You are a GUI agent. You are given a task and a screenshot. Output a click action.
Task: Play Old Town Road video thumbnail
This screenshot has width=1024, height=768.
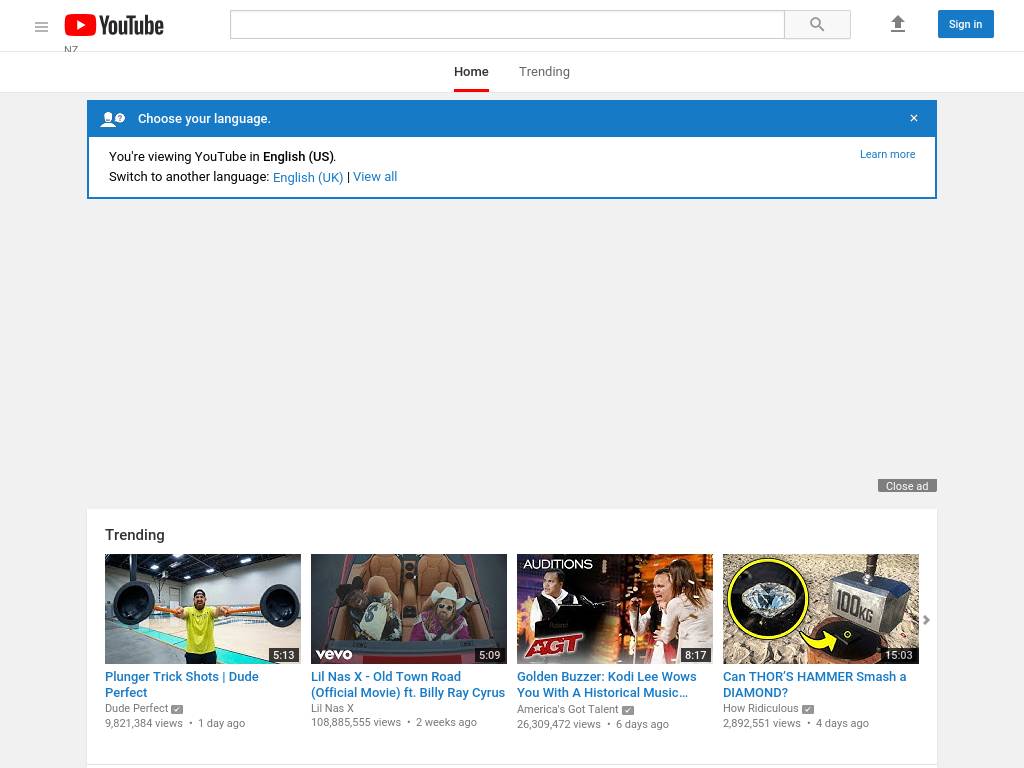[409, 609]
